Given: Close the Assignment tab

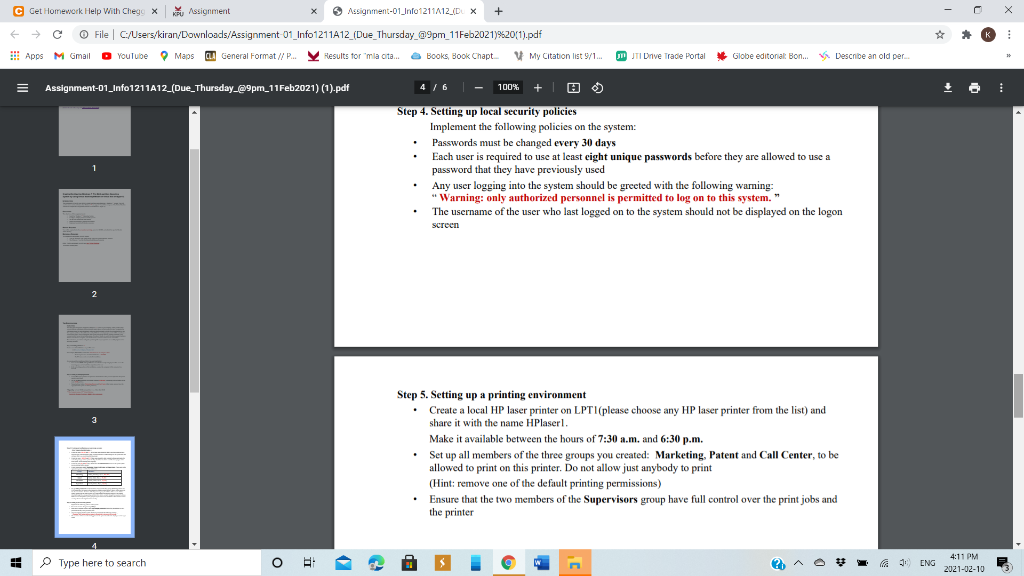Looking at the screenshot, I should tap(313, 11).
